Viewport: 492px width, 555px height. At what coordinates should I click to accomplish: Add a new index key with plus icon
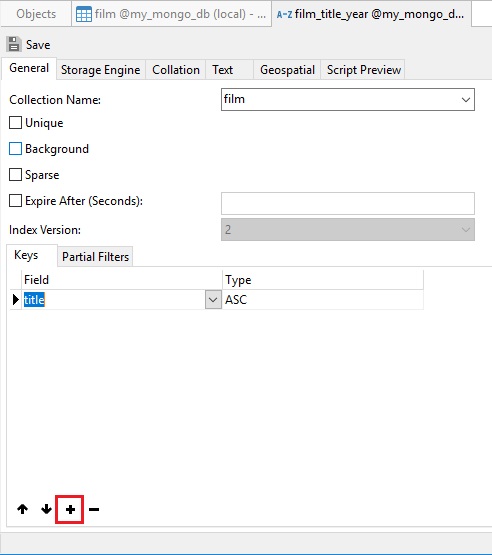[70, 509]
